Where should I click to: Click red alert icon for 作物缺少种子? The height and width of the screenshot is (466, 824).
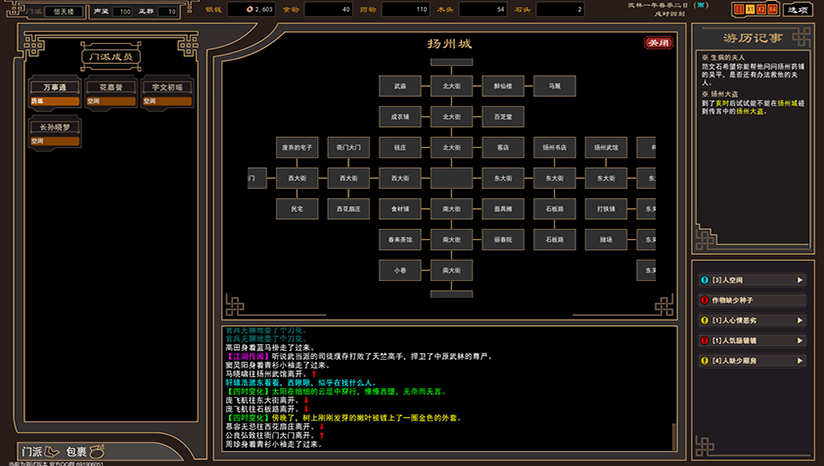click(704, 300)
